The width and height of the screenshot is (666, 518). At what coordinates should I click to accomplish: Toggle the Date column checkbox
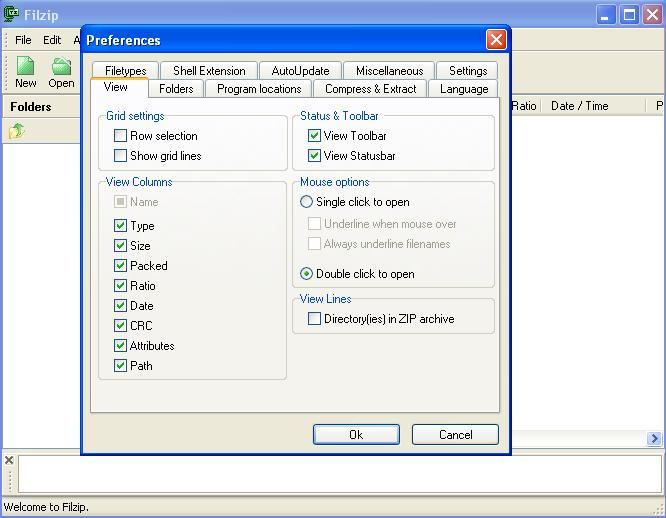tap(120, 305)
